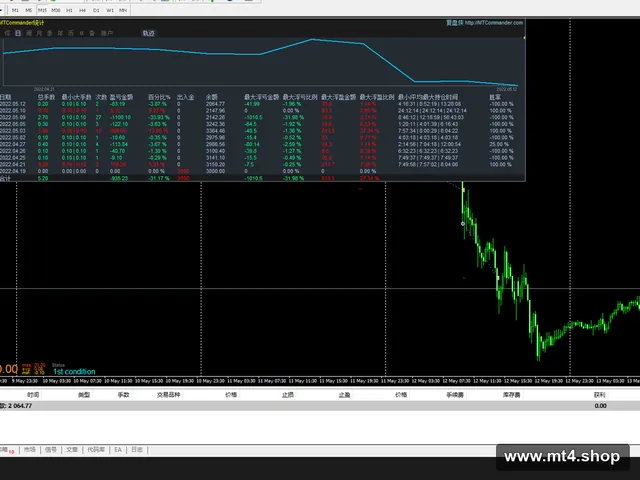Click the 1st condition status text
The height and width of the screenshot is (480, 640).
(74, 371)
